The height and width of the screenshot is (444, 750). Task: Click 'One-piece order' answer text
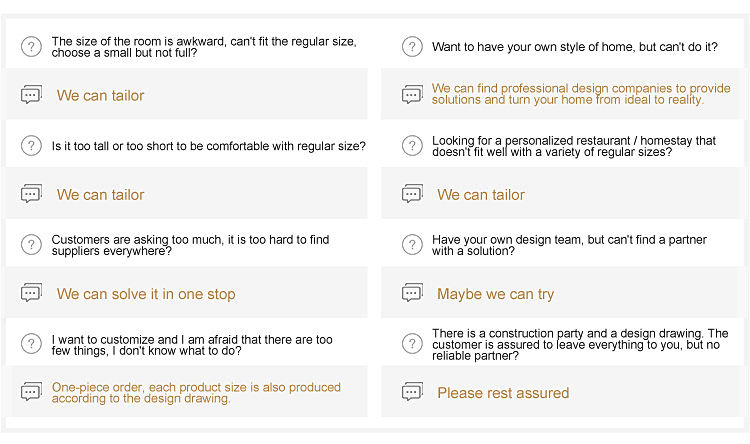(196, 392)
